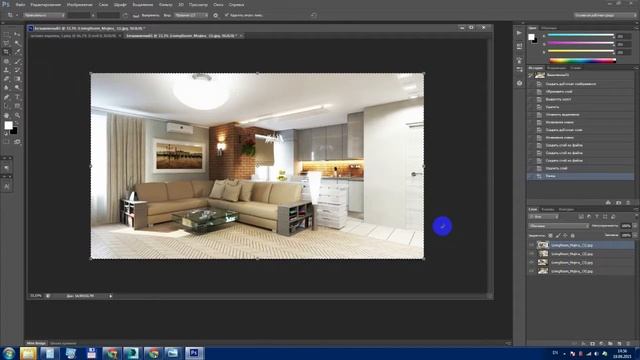
Task: Select the Magic Wand selection tool
Action: (17, 43)
